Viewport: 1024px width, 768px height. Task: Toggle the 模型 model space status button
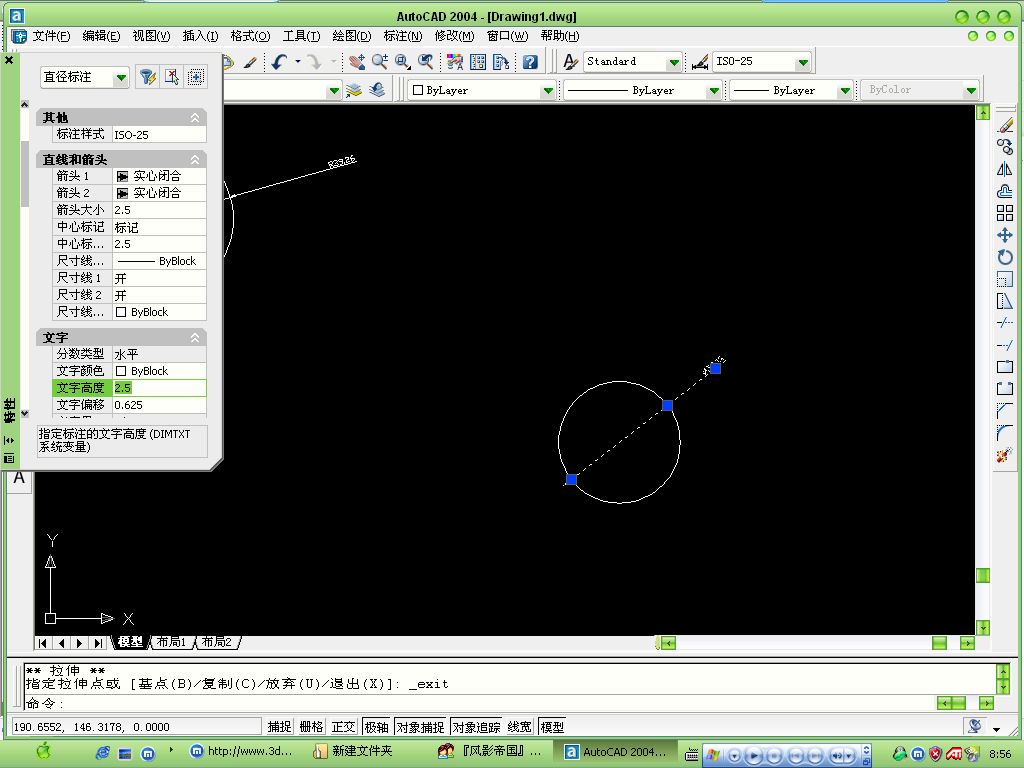[552, 726]
